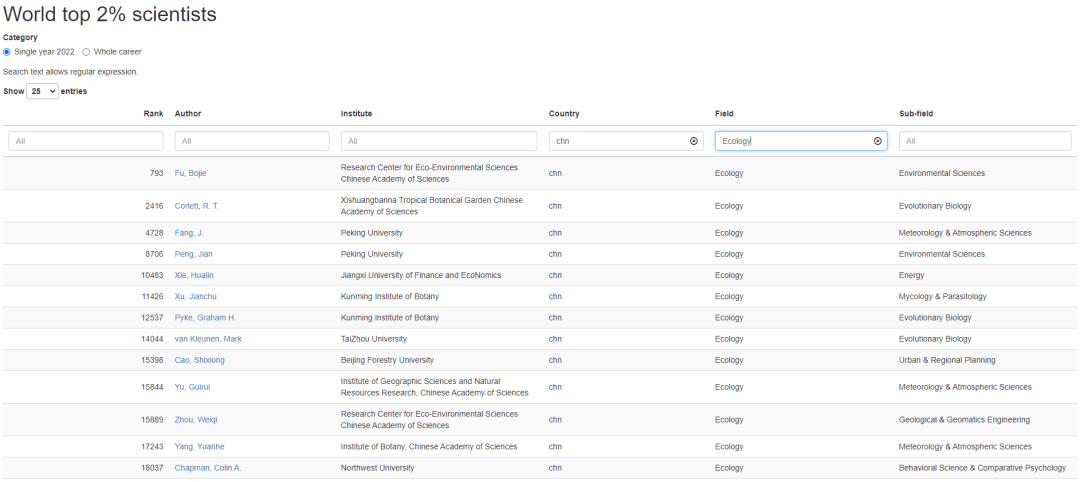1080x482 pixels.
Task: Click 'Mycology & Parasitology' sub-field cell
Action: pyautogui.click(x=942, y=297)
